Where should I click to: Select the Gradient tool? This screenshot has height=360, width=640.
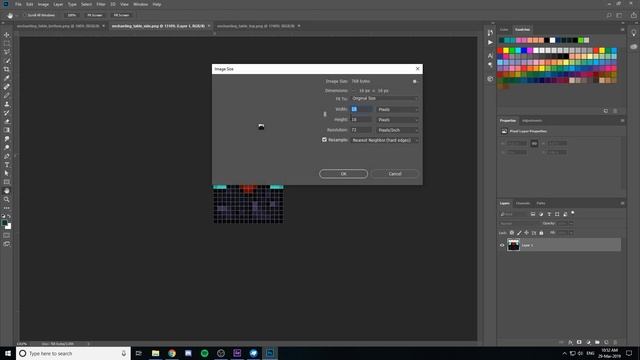click(x=7, y=130)
